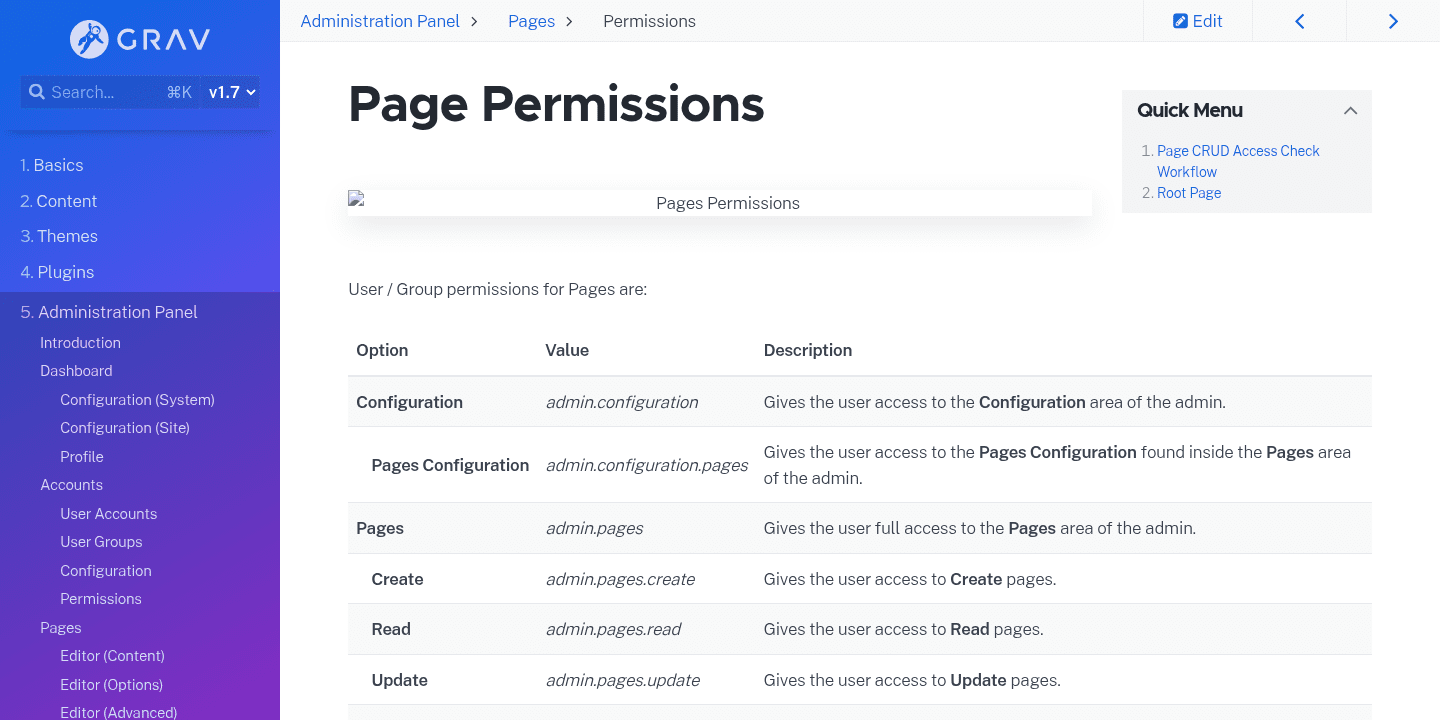Select User Groups in the sidebar
The image size is (1440, 720).
(x=101, y=541)
